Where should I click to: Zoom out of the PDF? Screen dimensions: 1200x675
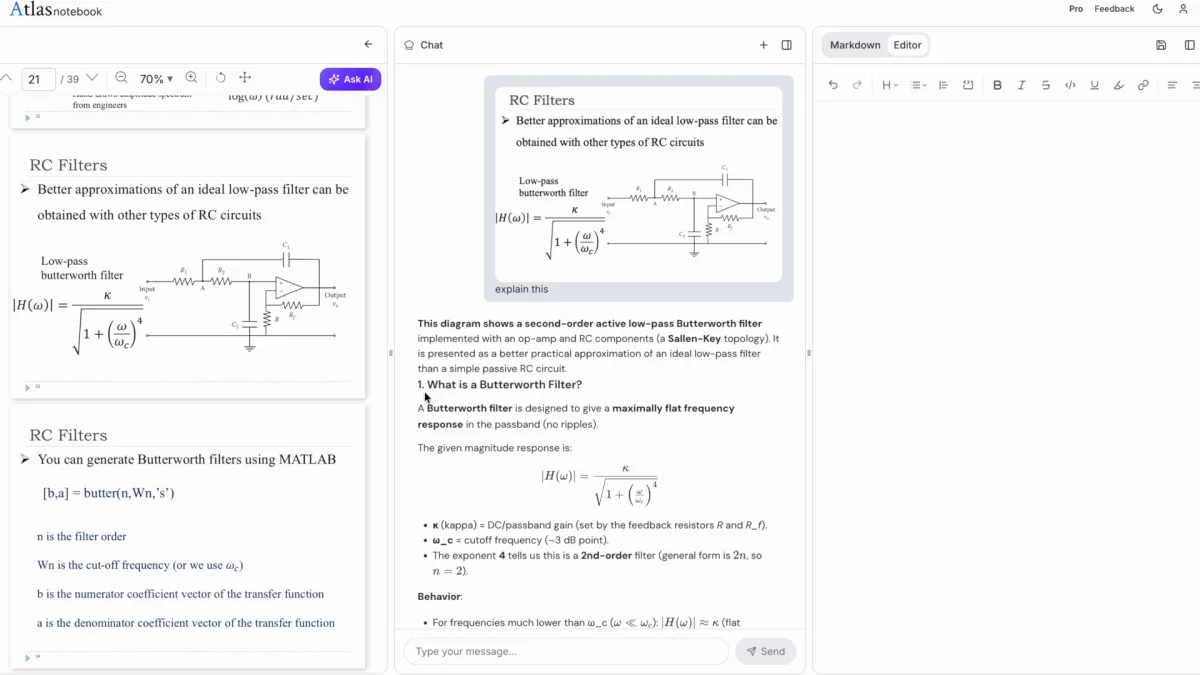pyautogui.click(x=121, y=78)
